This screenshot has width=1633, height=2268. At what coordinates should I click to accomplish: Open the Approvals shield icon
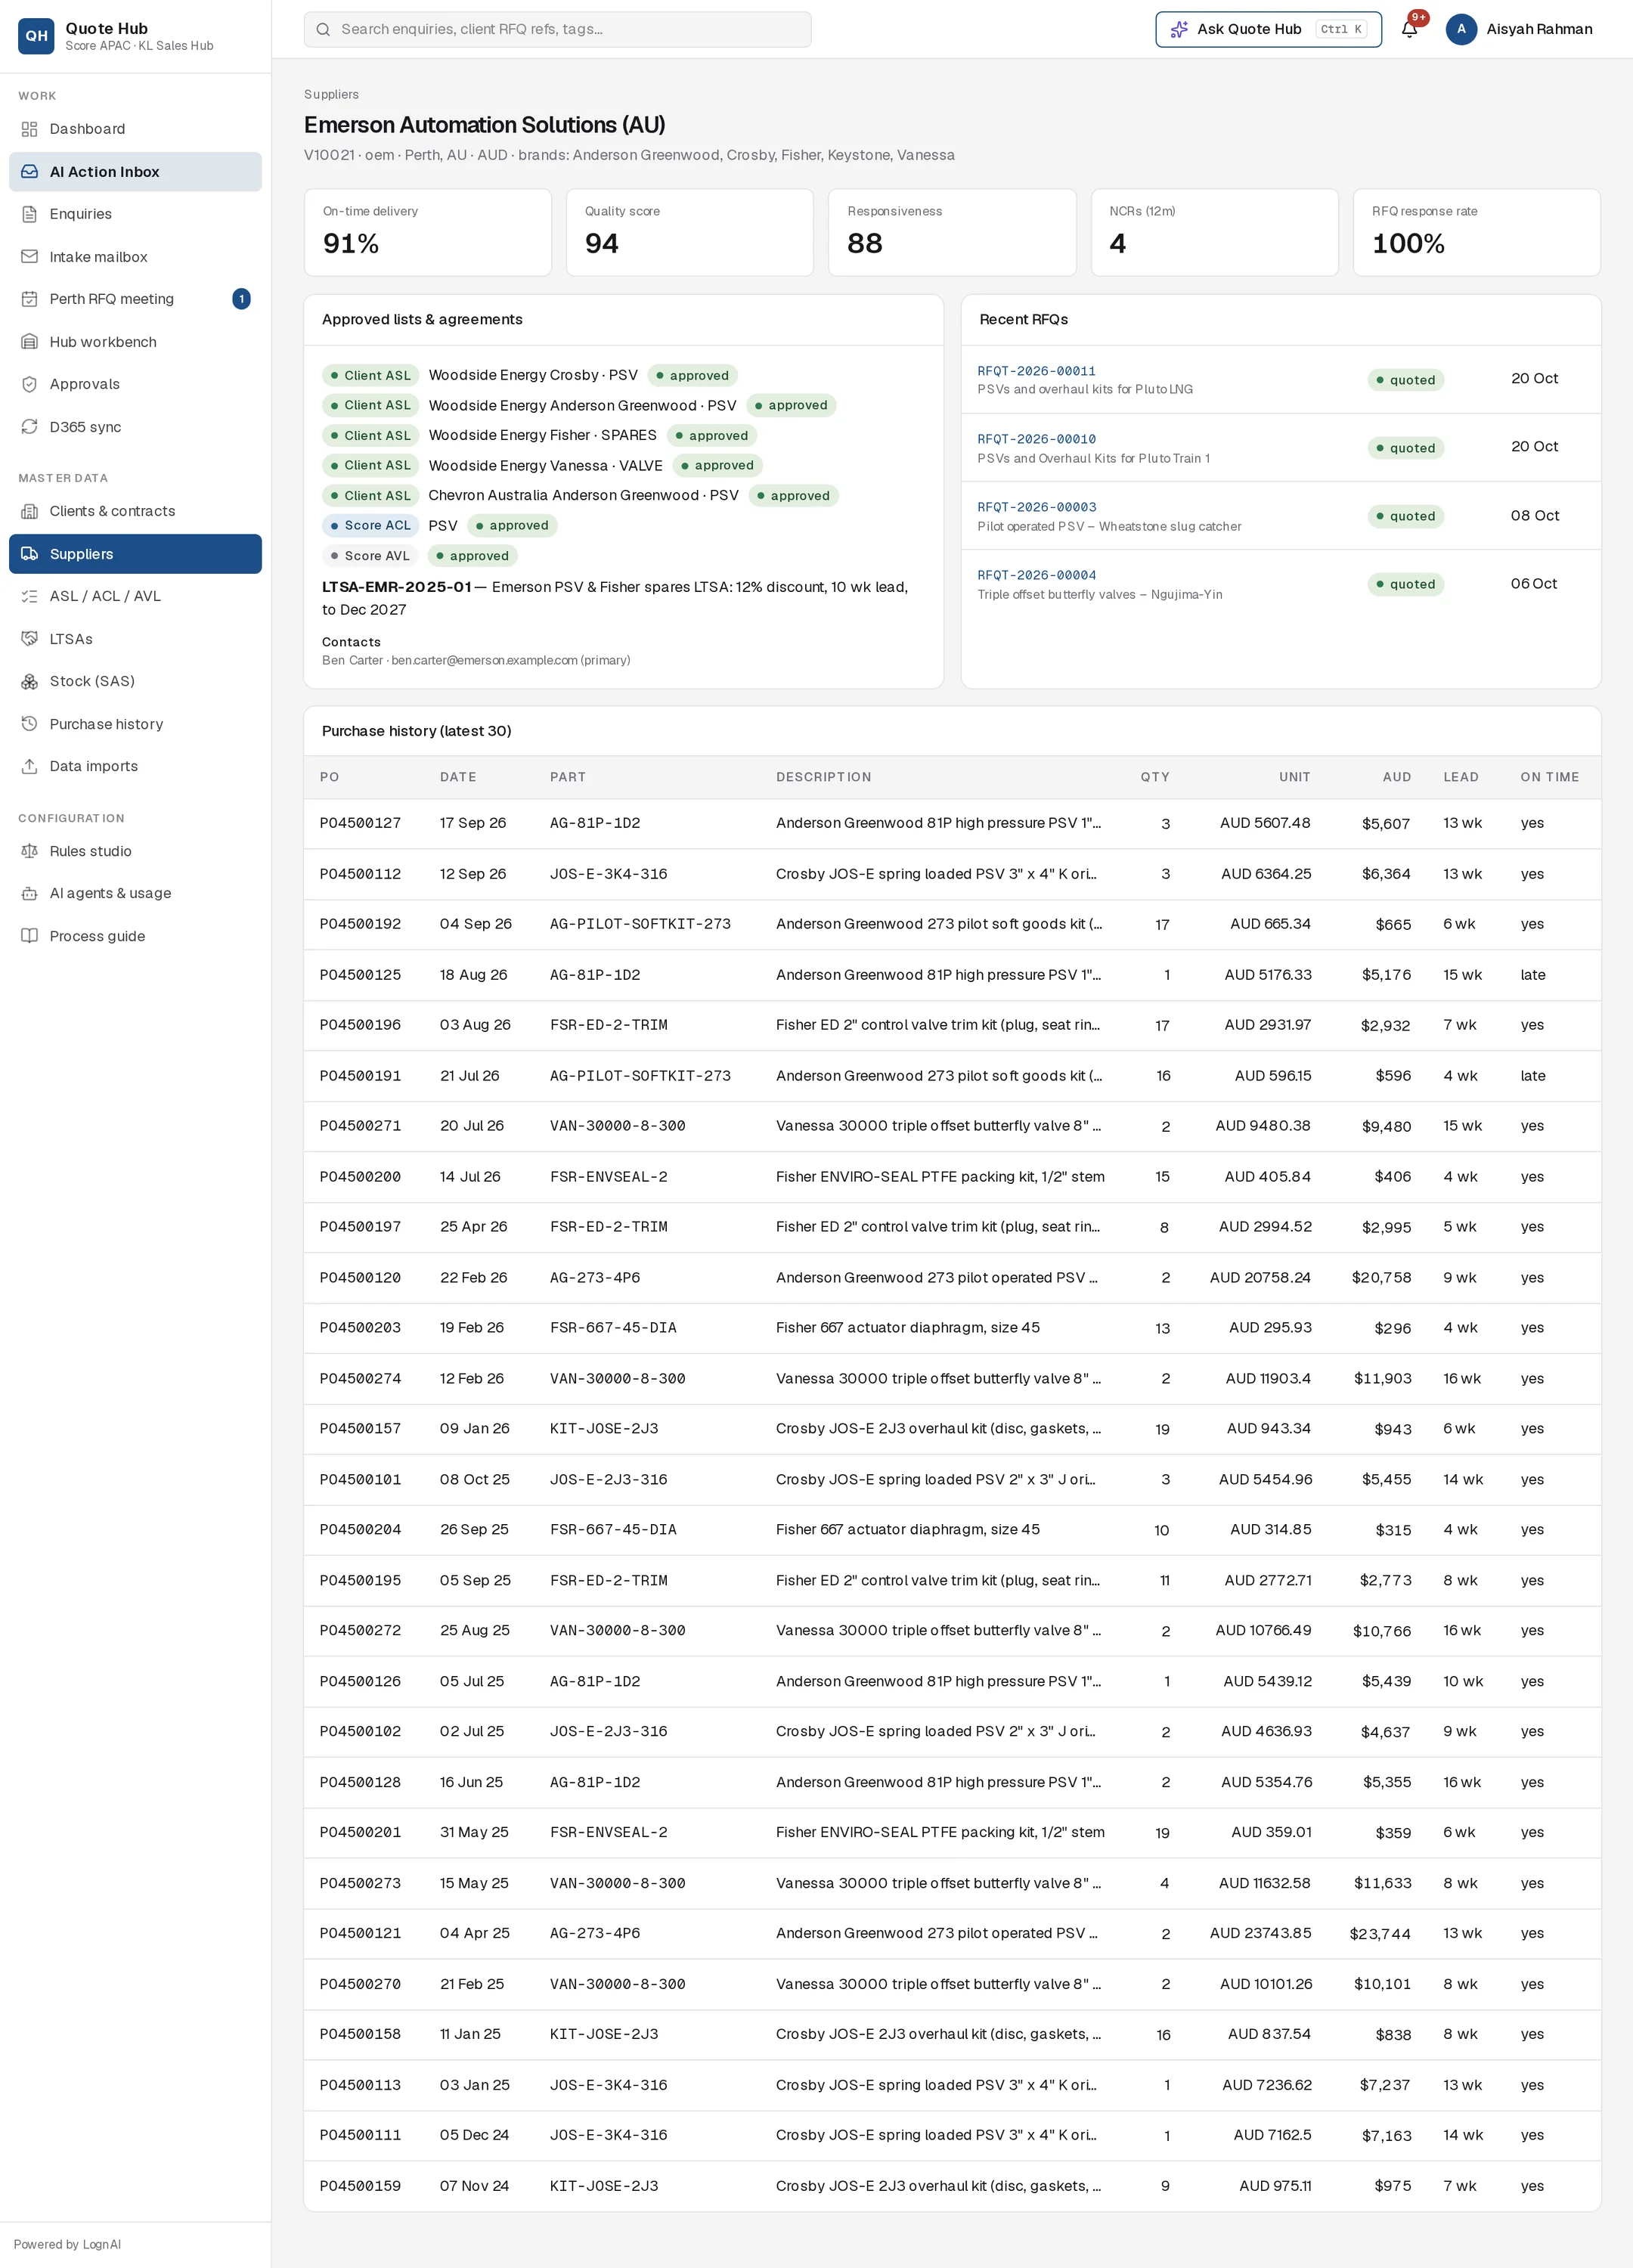[x=30, y=384]
